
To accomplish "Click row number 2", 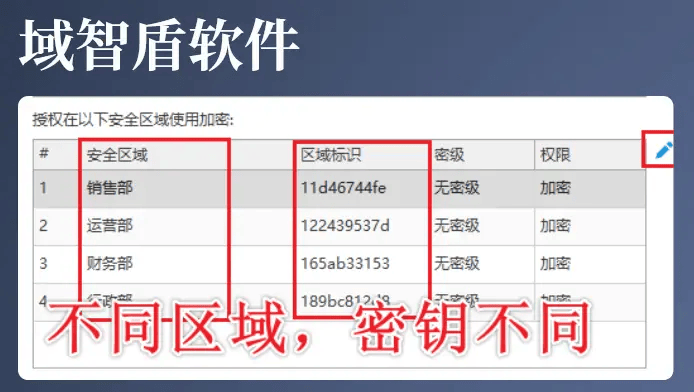I will [x=43, y=226].
